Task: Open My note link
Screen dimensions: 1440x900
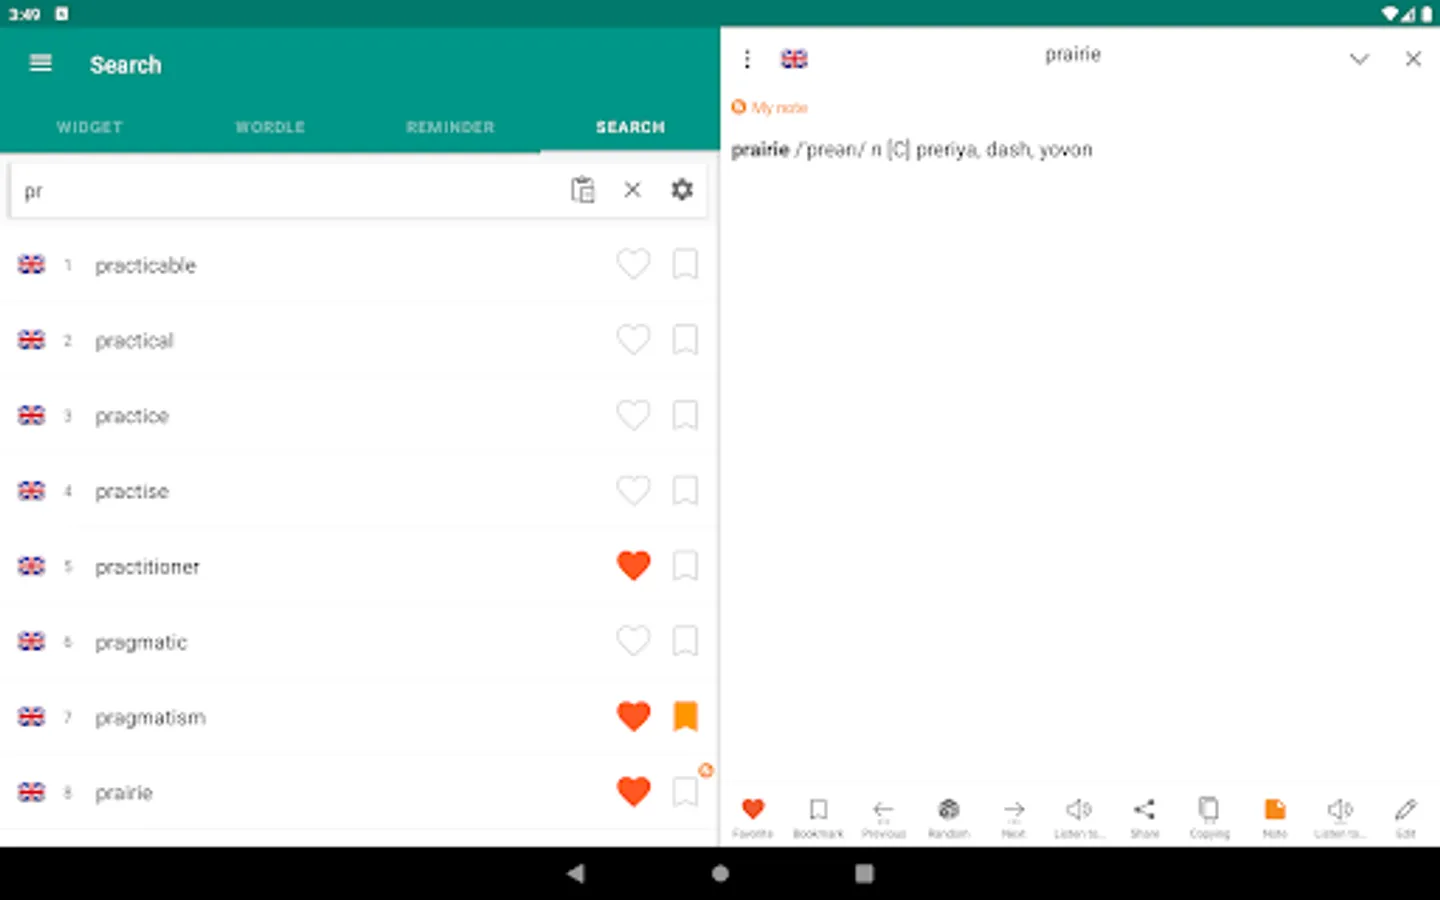Action: pos(769,107)
